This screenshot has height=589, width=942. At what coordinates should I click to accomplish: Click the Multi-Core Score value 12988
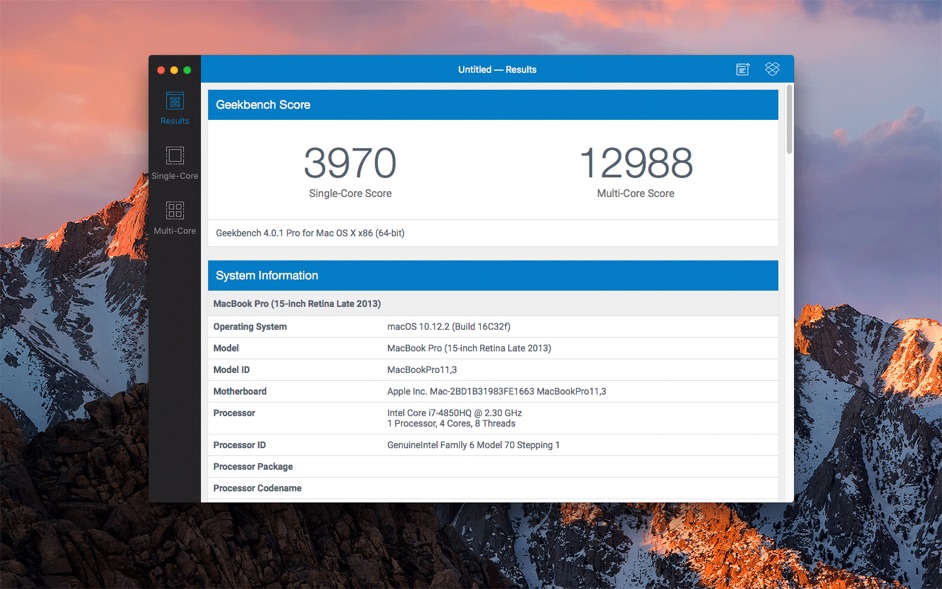coord(636,162)
